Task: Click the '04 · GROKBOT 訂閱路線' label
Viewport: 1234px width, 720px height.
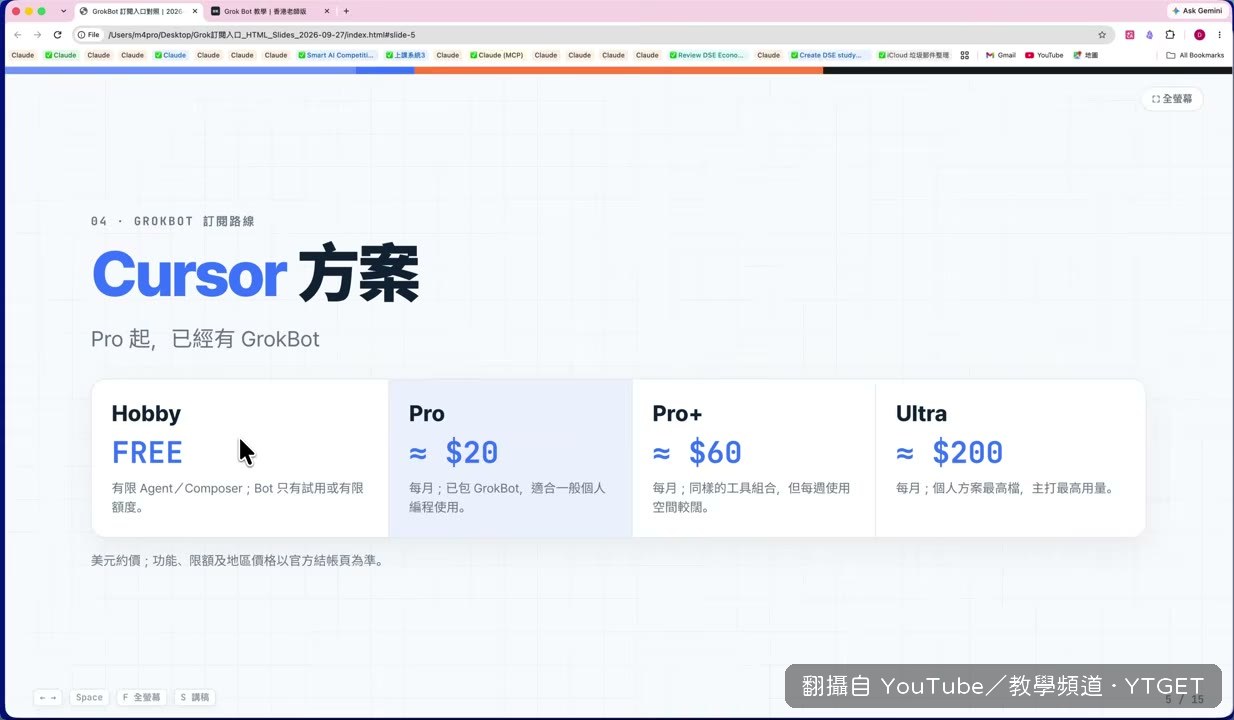Action: (x=173, y=221)
